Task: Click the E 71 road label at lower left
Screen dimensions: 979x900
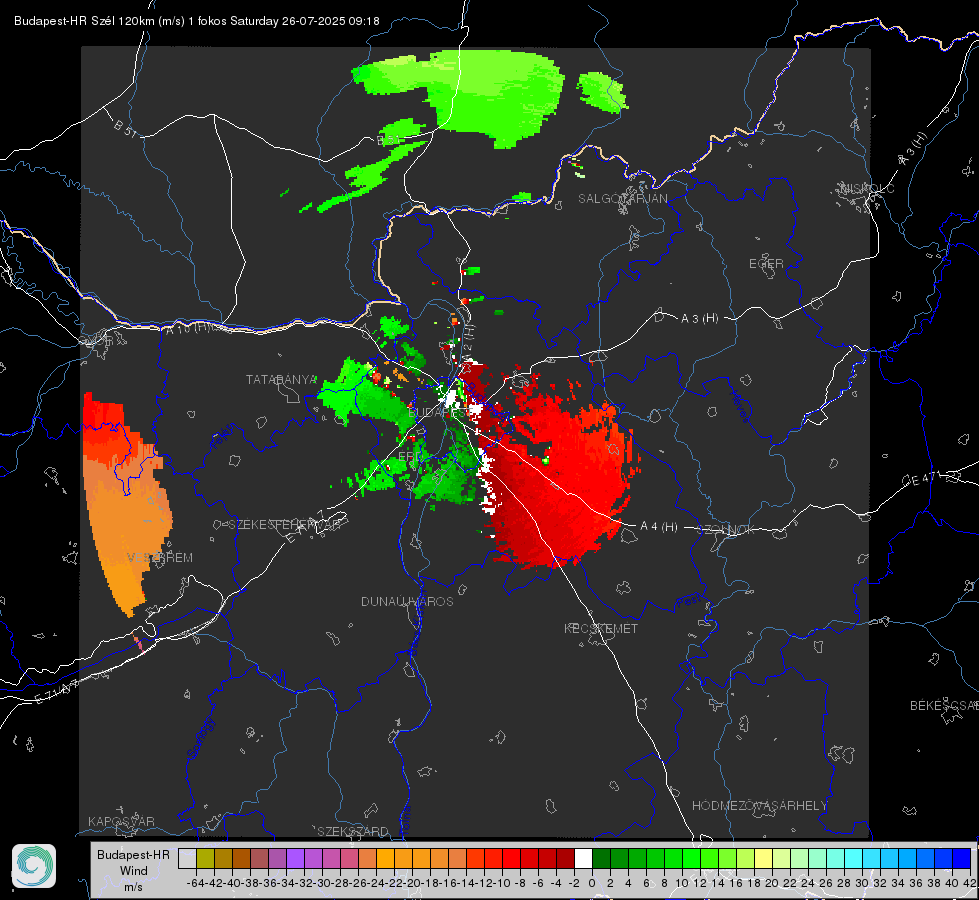Action: 57,691
